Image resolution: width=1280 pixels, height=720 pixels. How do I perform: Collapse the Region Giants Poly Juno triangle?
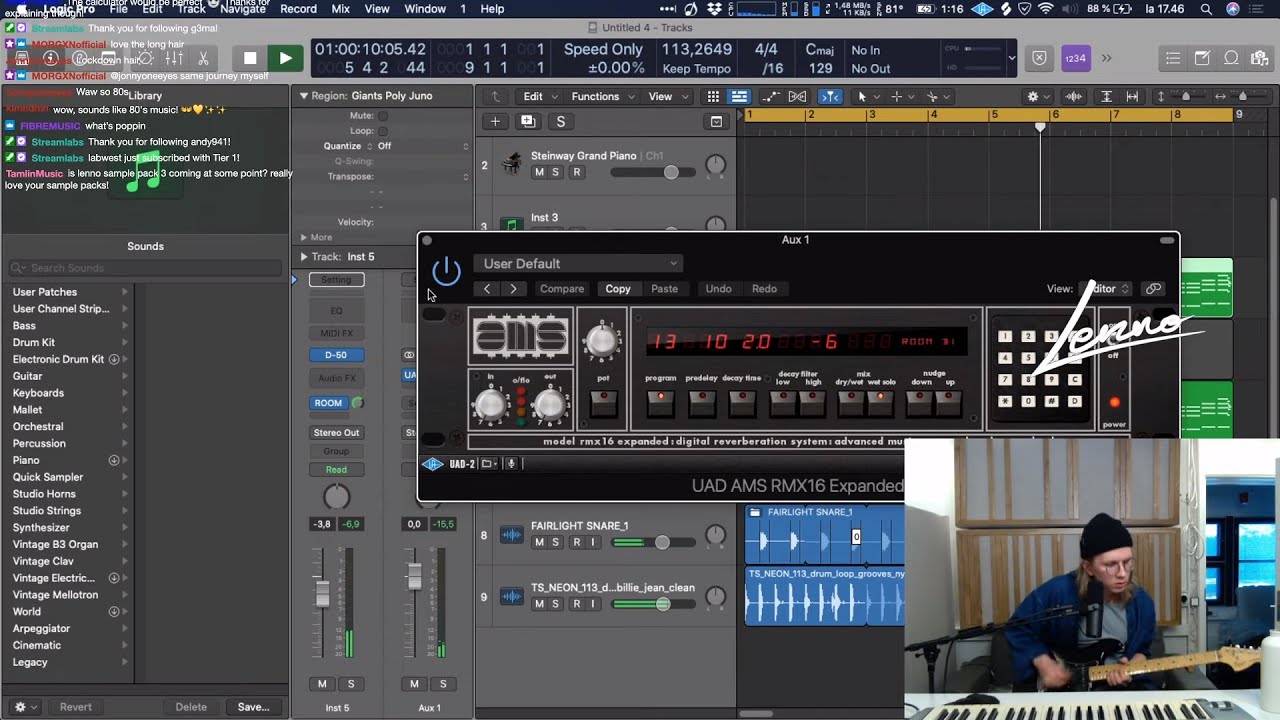point(304,96)
